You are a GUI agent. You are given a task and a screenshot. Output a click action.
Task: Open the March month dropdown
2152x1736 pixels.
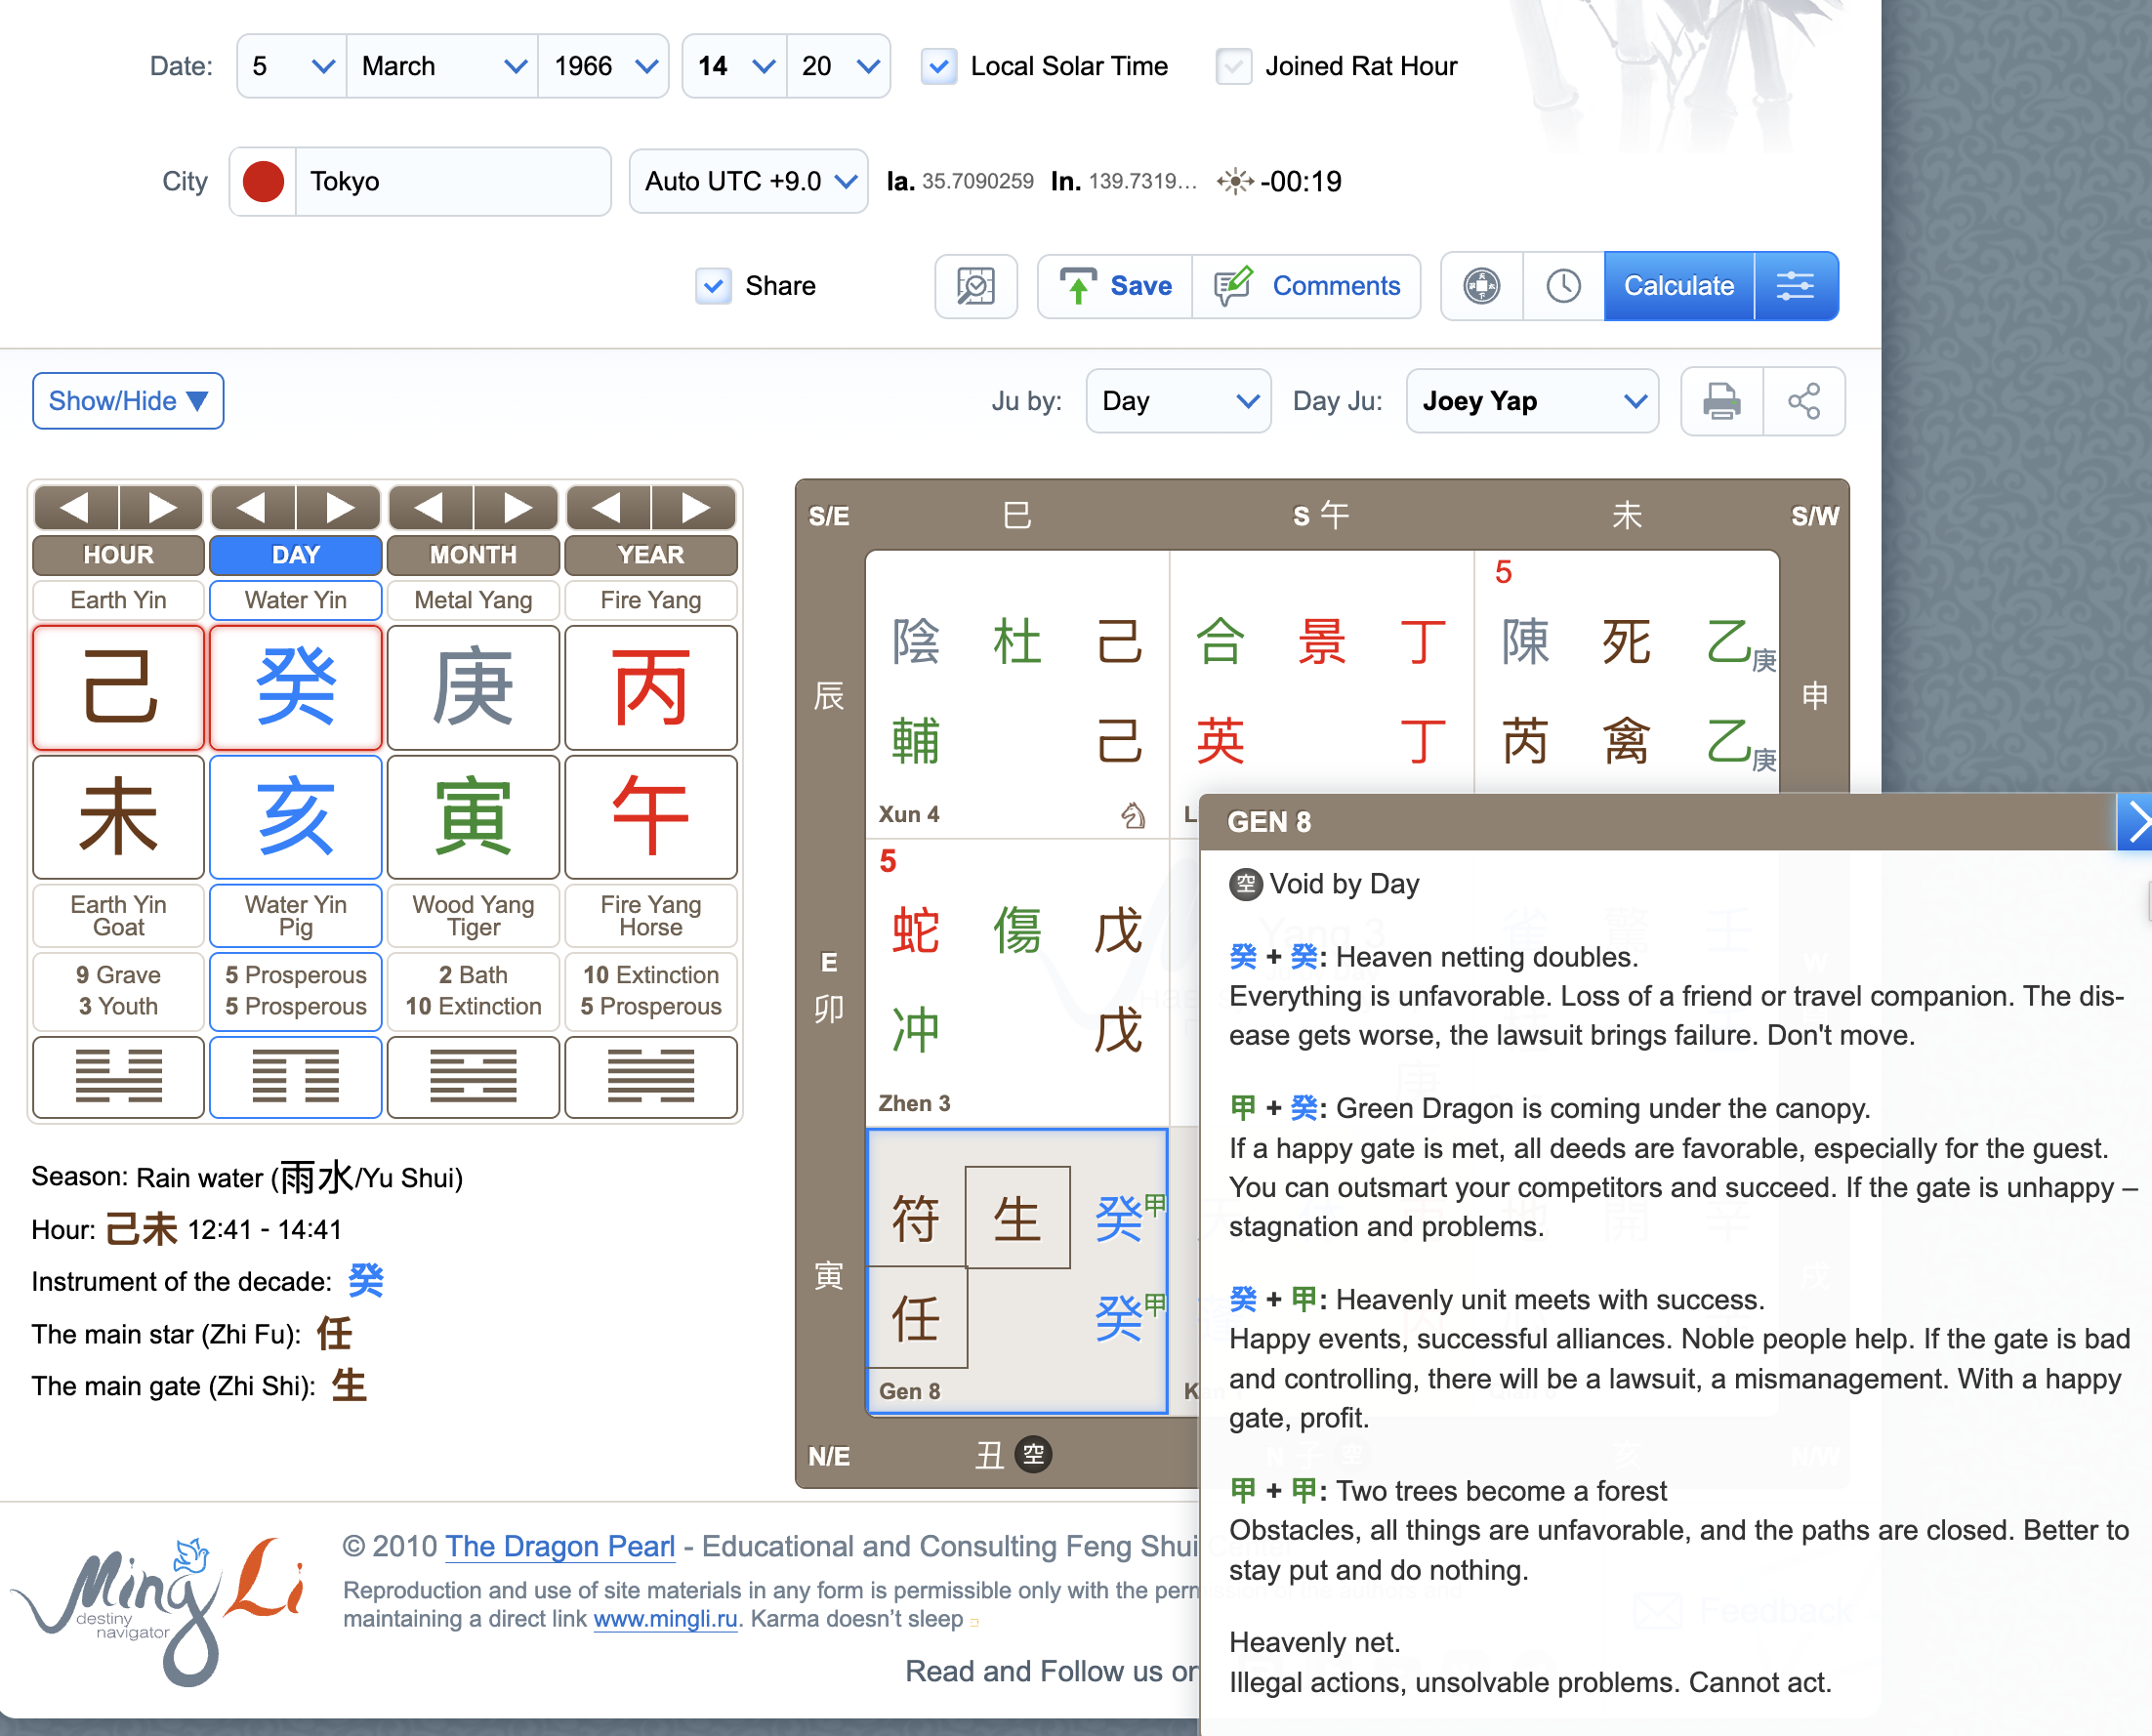[441, 66]
